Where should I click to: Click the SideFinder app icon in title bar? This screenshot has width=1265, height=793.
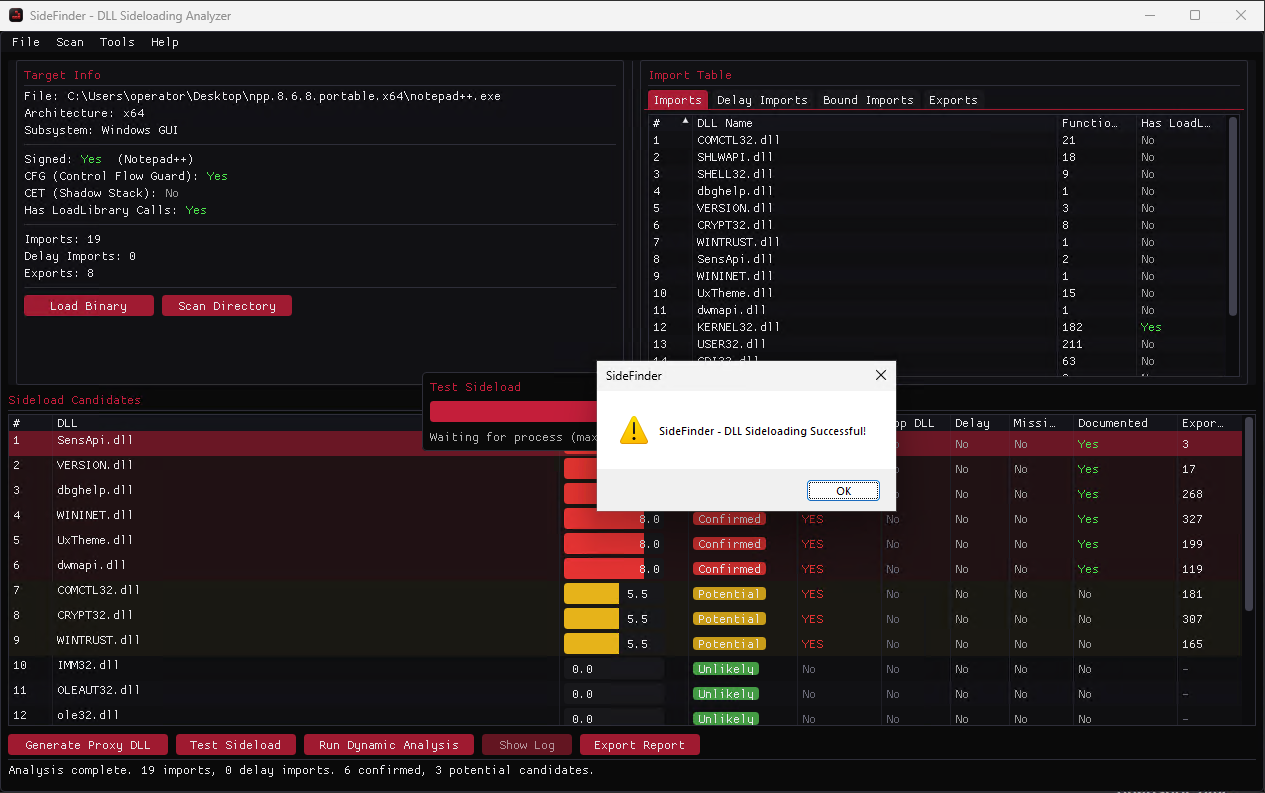tap(16, 15)
